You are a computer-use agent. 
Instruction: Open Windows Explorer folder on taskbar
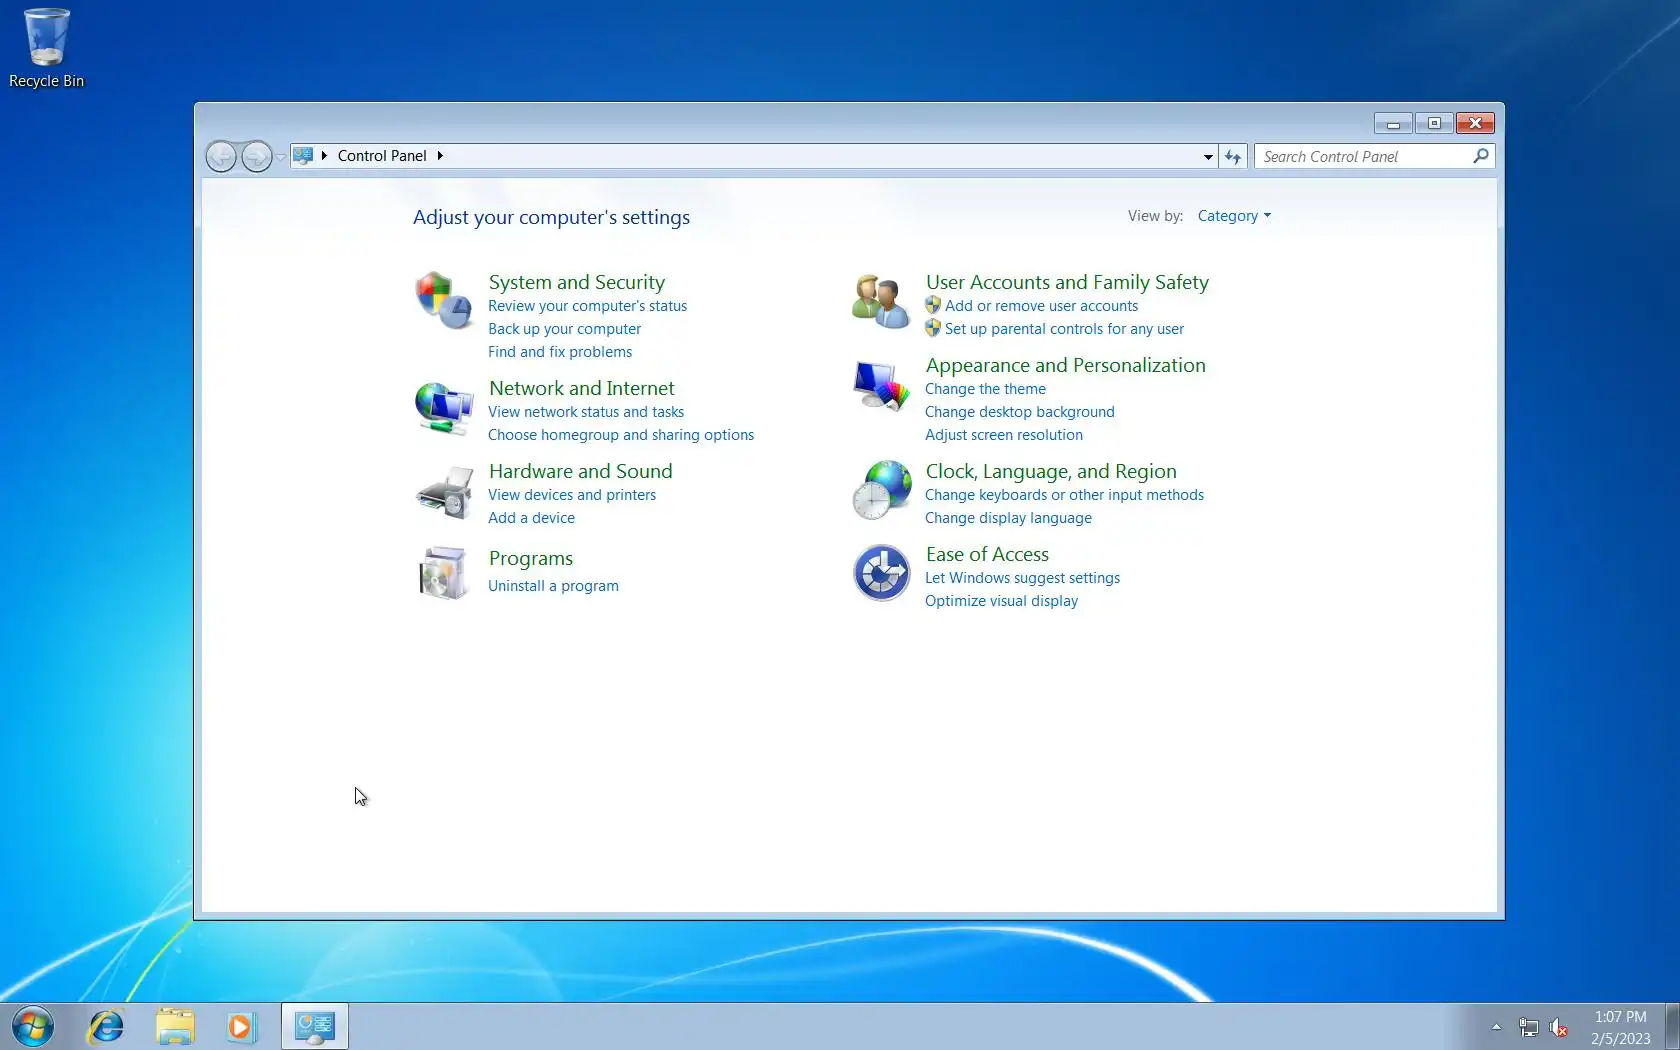pyautogui.click(x=175, y=1027)
